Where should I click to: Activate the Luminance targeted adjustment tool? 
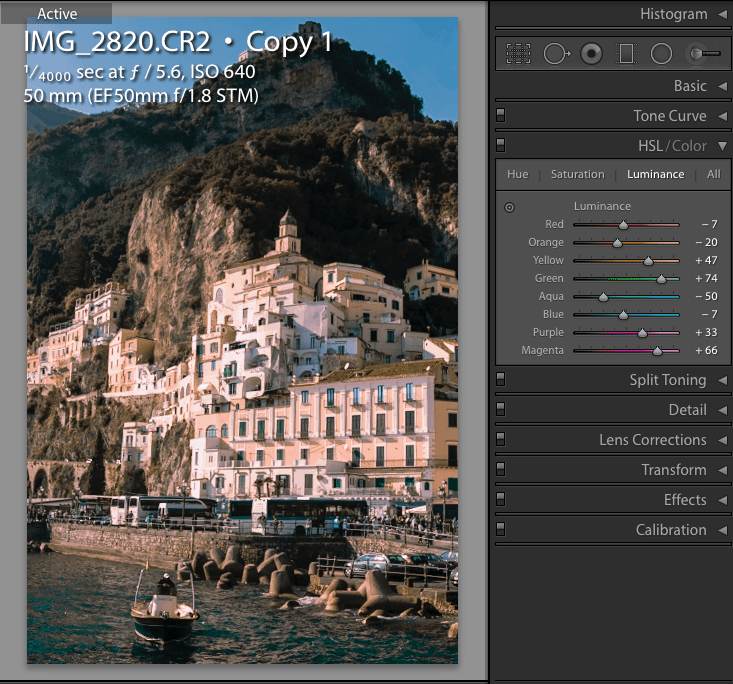(509, 207)
